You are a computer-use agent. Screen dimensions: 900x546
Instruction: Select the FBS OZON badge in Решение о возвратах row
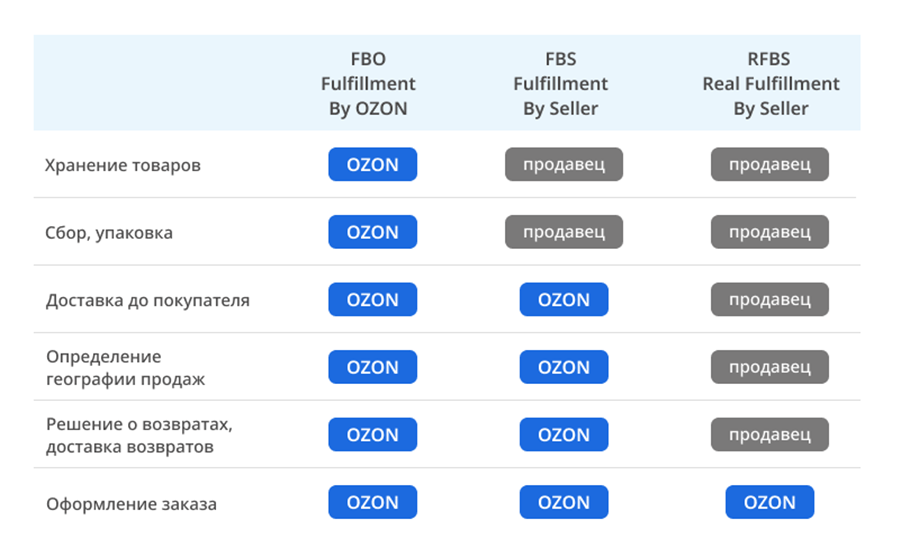564,435
